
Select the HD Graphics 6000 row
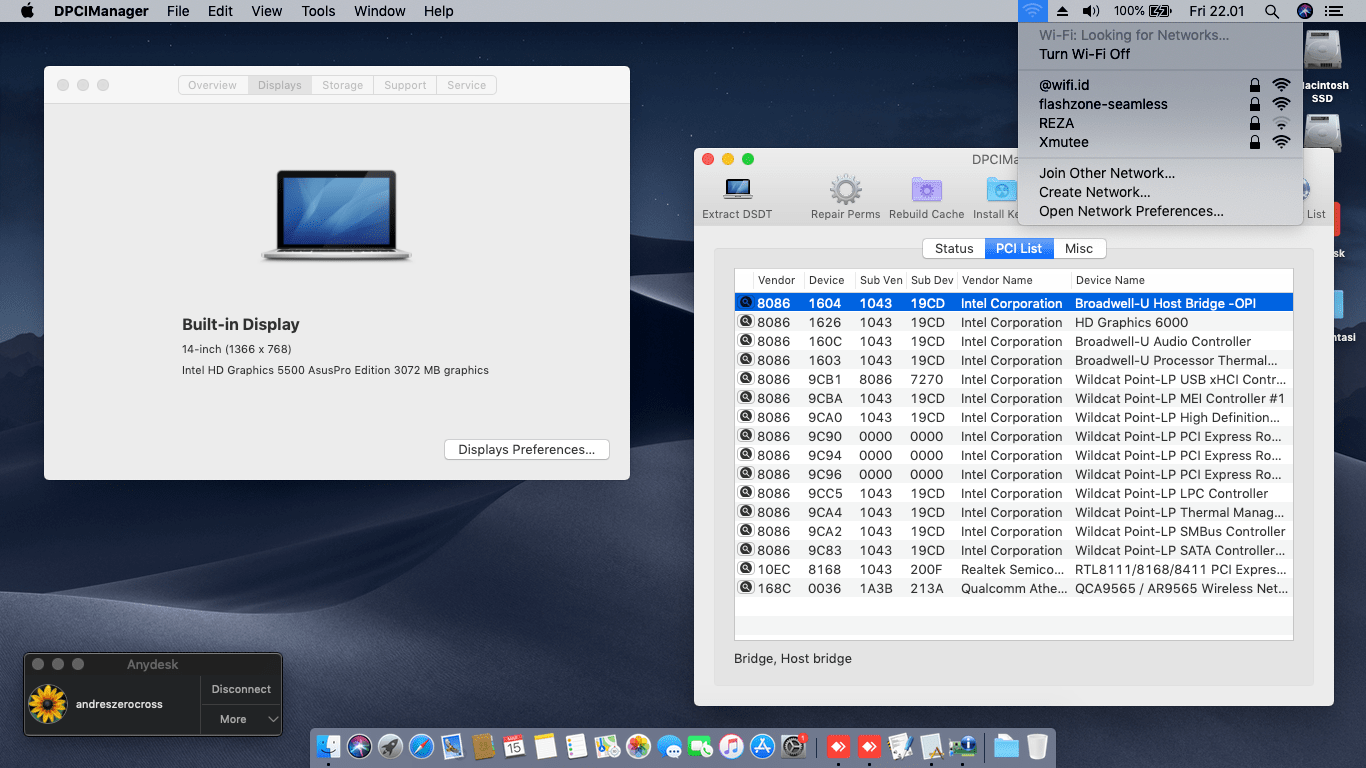click(1014, 322)
